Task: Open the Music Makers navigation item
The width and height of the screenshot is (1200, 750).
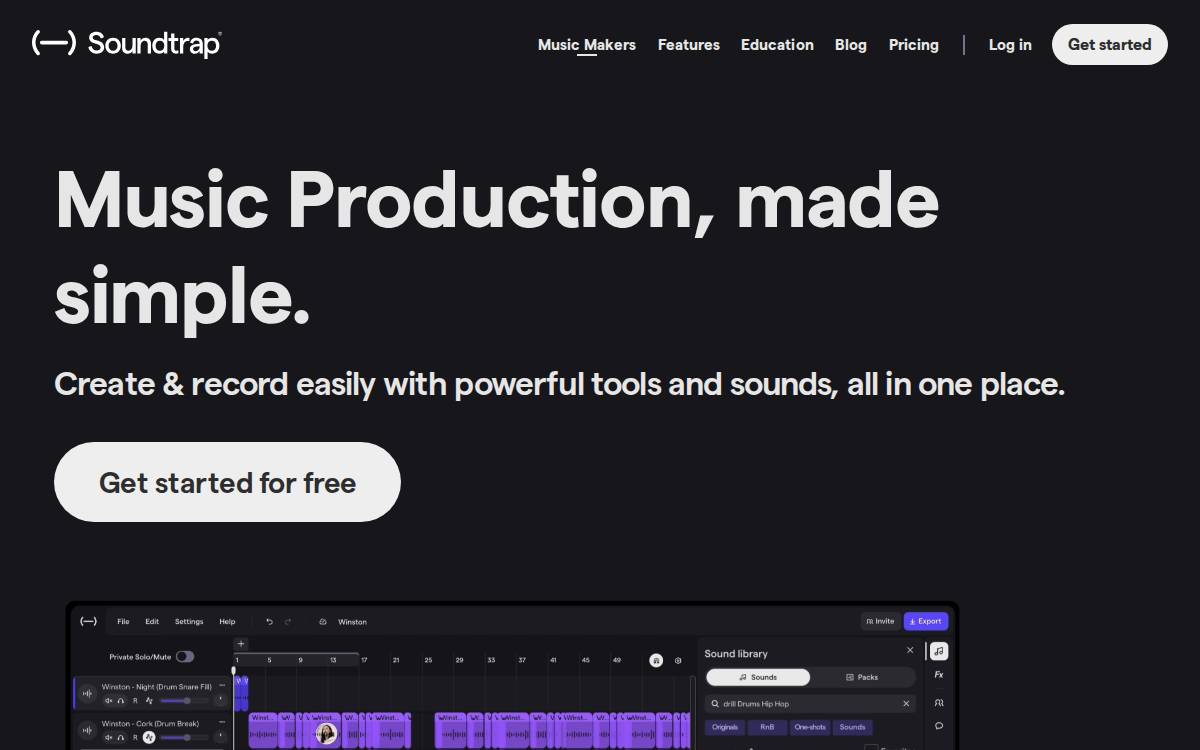Action: click(x=587, y=45)
